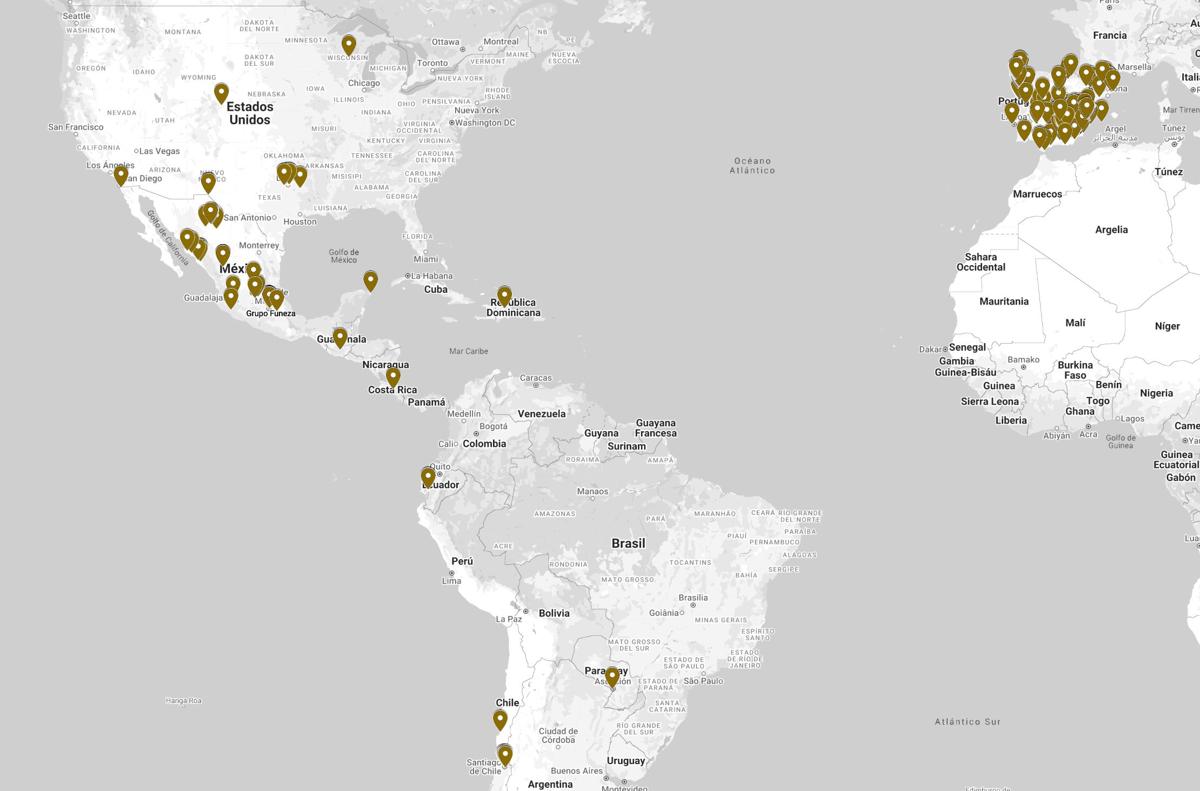Click the pin in Nuevo Mexico
Image resolution: width=1200 pixels, height=791 pixels.
click(208, 182)
